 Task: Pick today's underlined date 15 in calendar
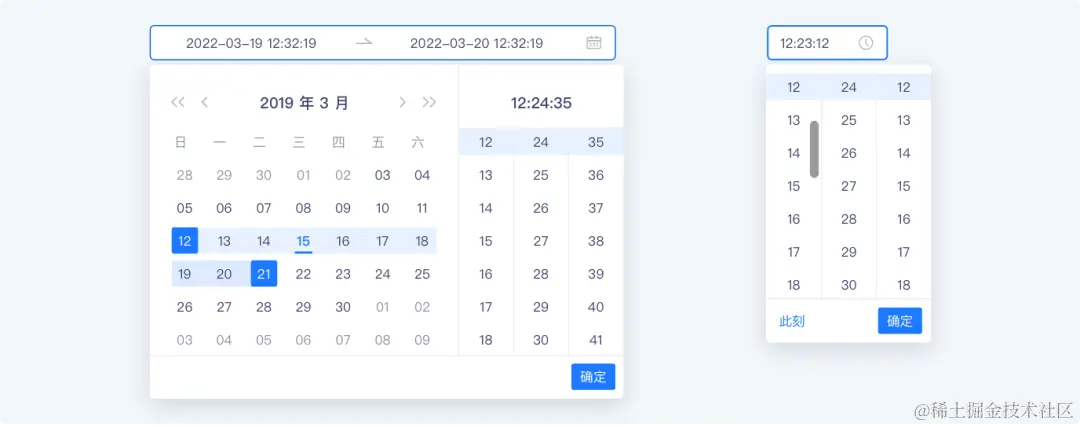click(303, 241)
